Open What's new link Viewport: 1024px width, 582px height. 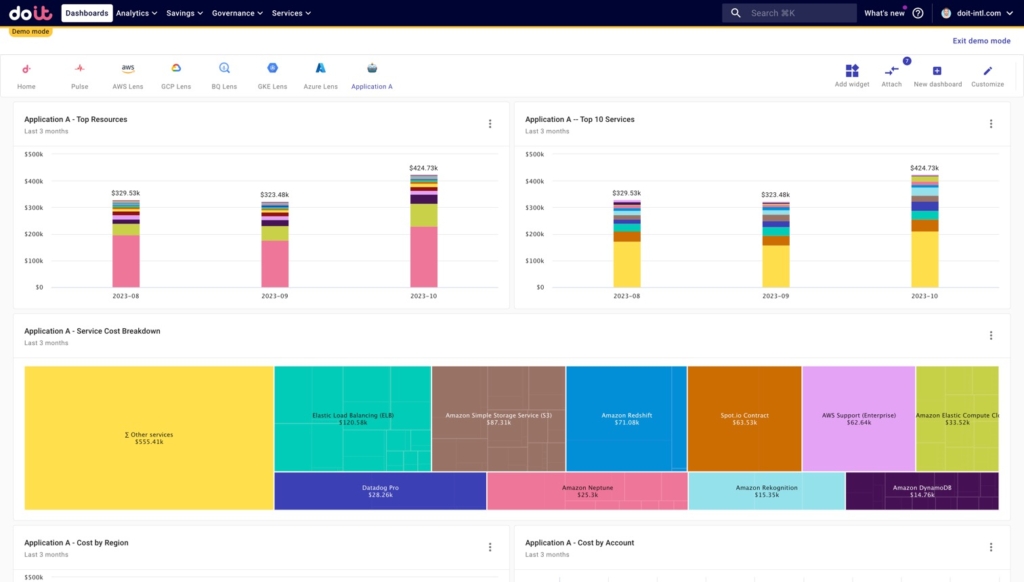pyautogui.click(x=884, y=13)
